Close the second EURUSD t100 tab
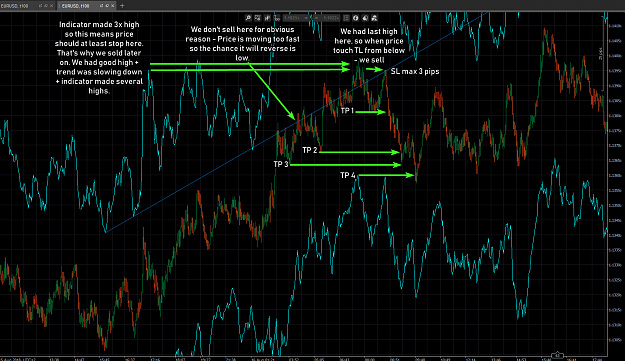The width and height of the screenshot is (625, 361). 112,6
